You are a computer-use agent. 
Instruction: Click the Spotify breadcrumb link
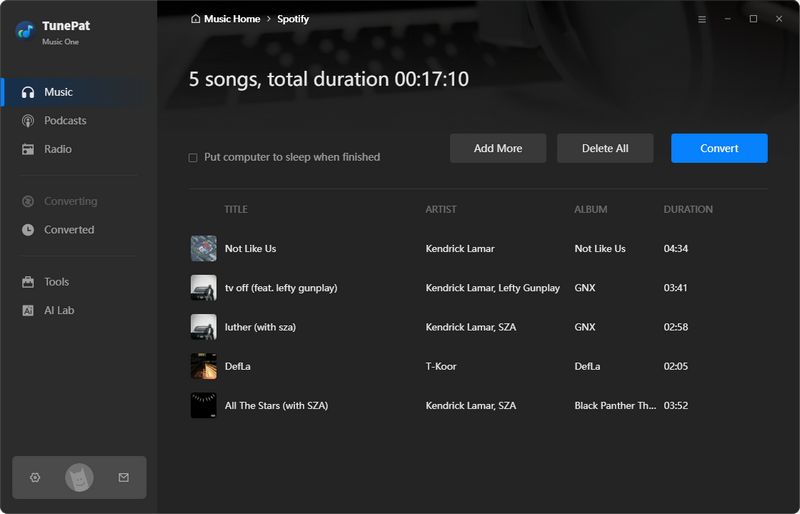[x=293, y=19]
